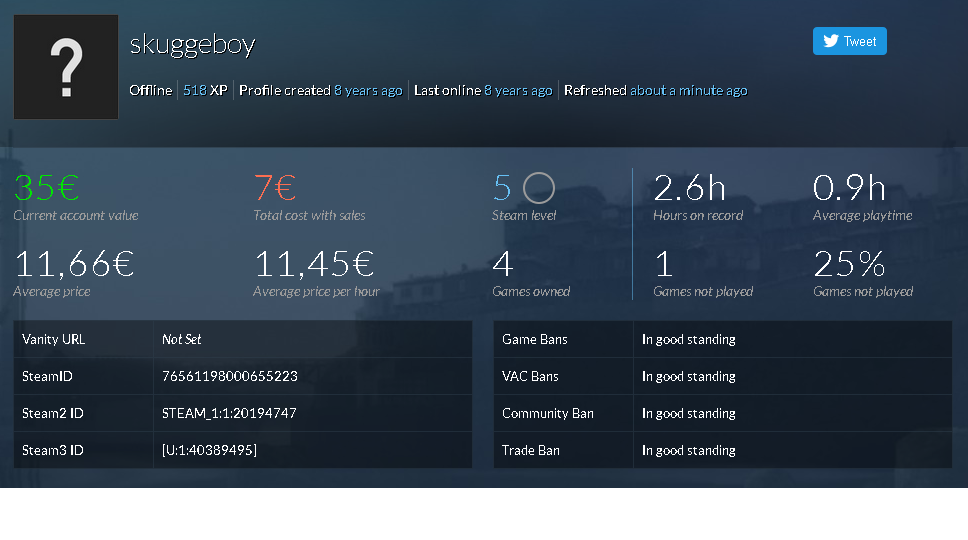Click the 'Average playtime' caption
Image resolution: width=968 pixels, height=540 pixels.
pos(862,215)
